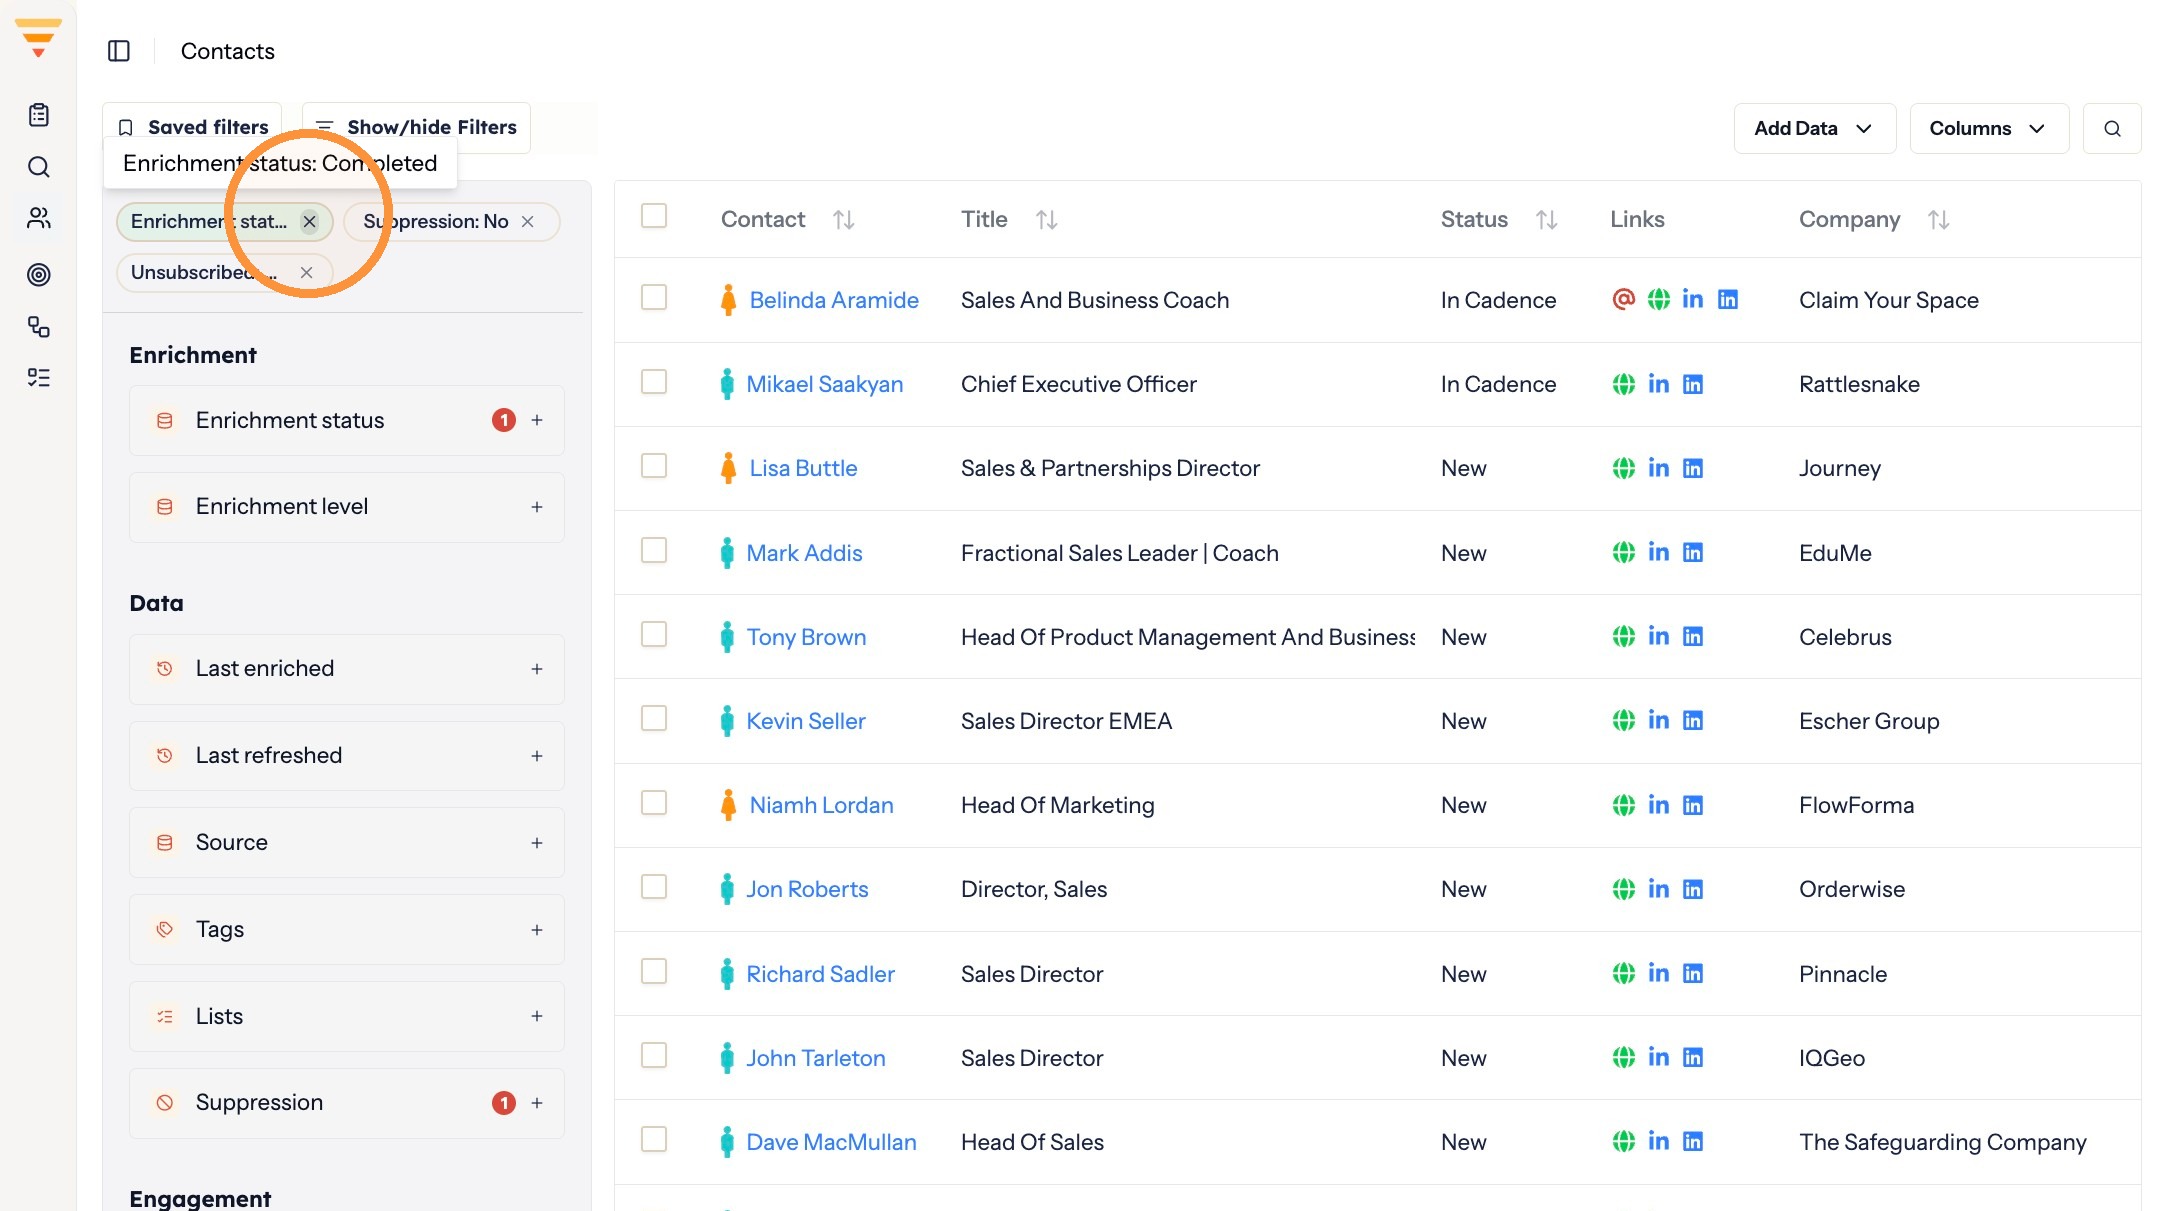The height and width of the screenshot is (1211, 2168).
Task: Click Belinda Aramide's email at-sign icon
Action: 1624,299
